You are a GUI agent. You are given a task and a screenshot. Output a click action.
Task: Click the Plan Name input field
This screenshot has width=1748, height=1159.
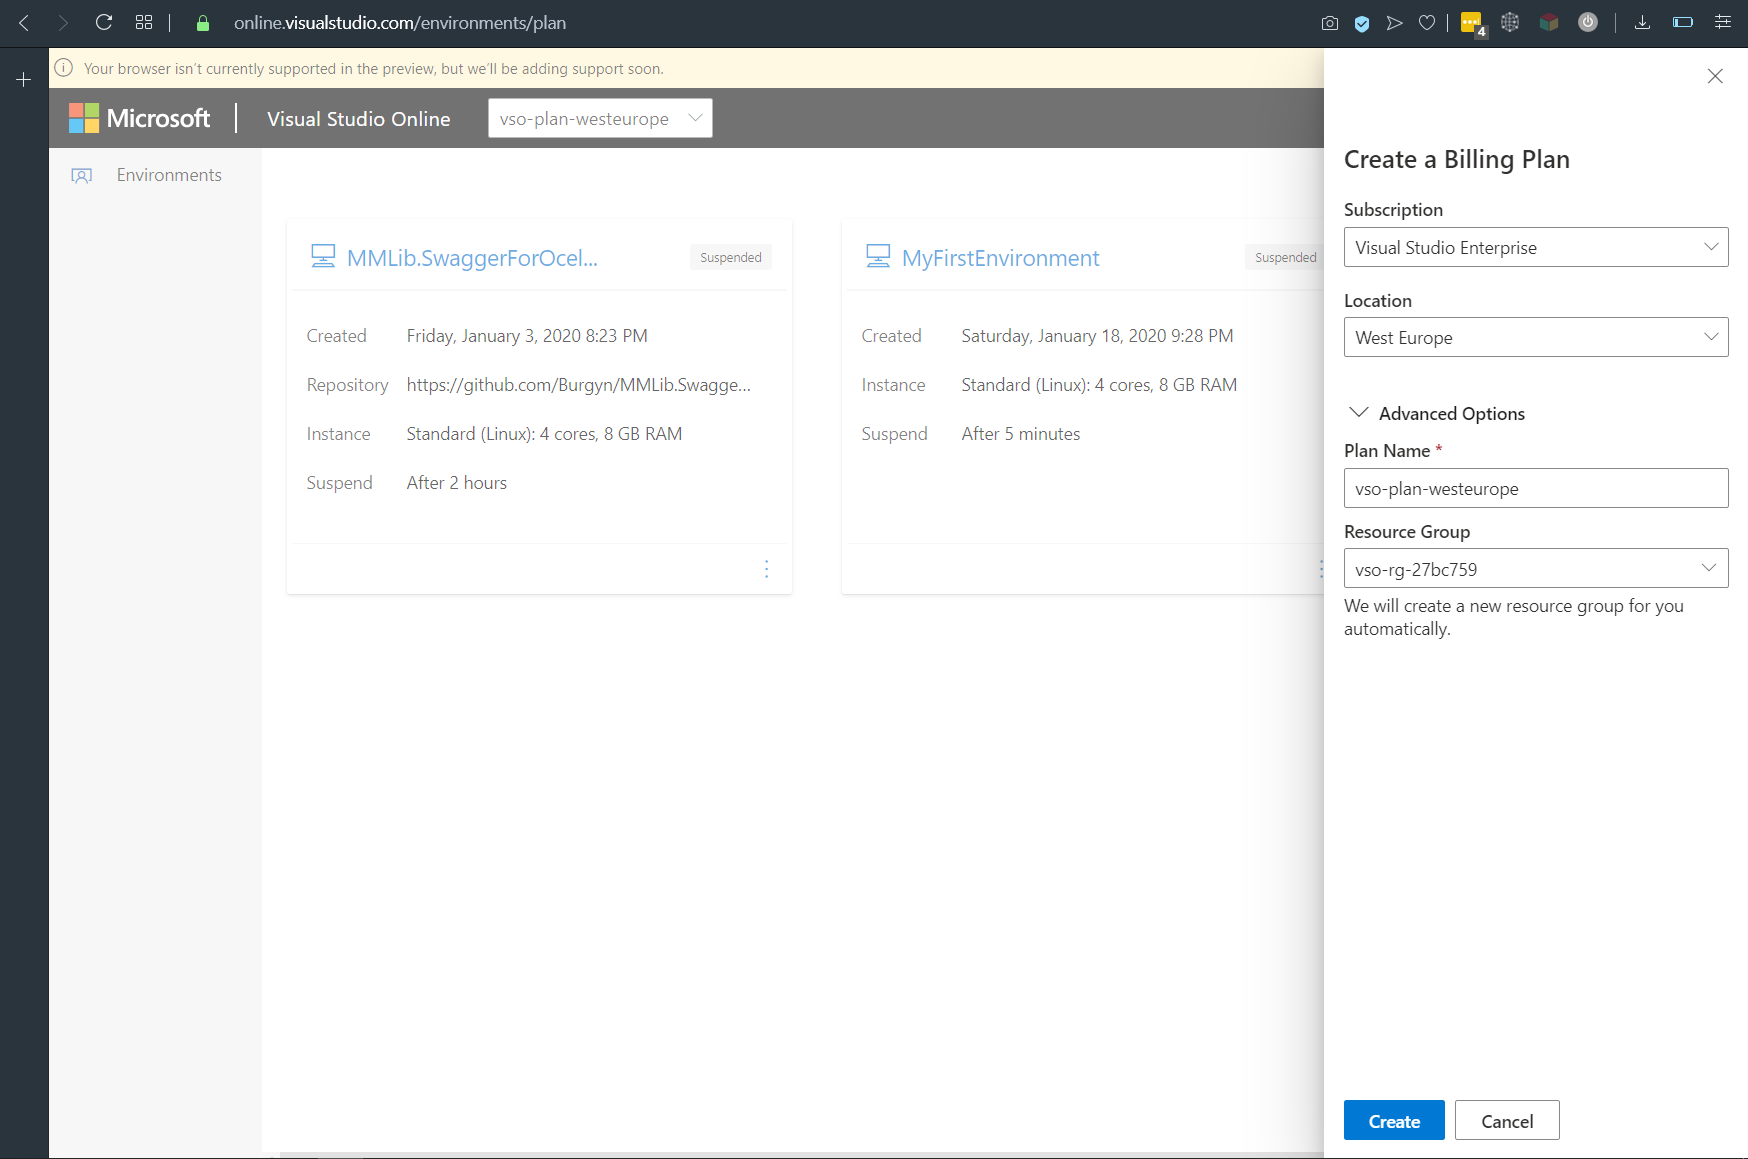point(1536,488)
